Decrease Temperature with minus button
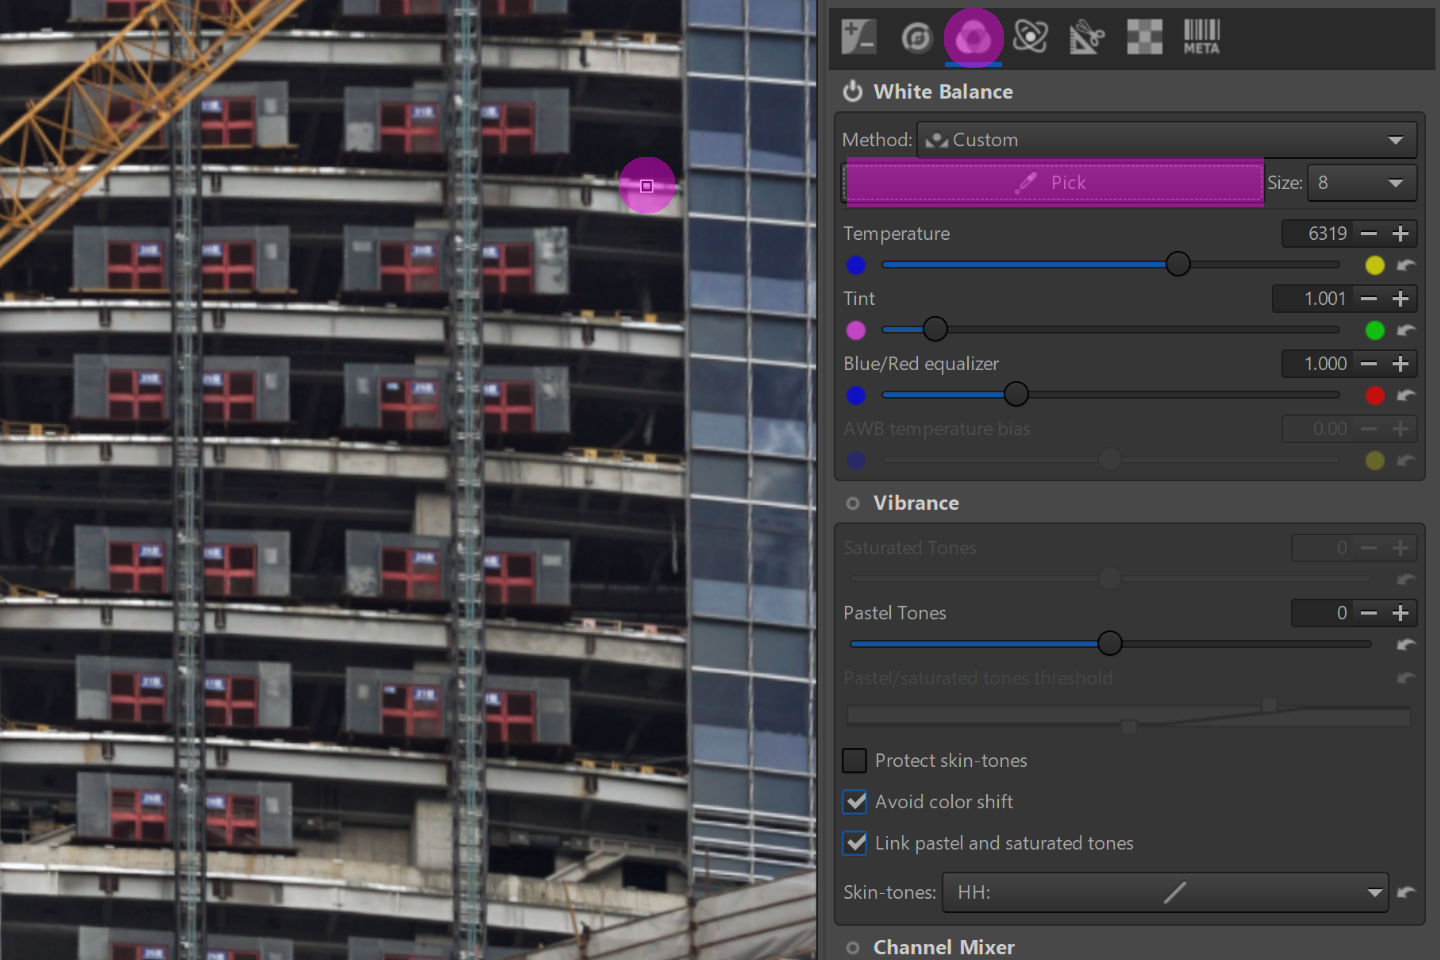This screenshot has height=960, width=1440. click(x=1369, y=233)
